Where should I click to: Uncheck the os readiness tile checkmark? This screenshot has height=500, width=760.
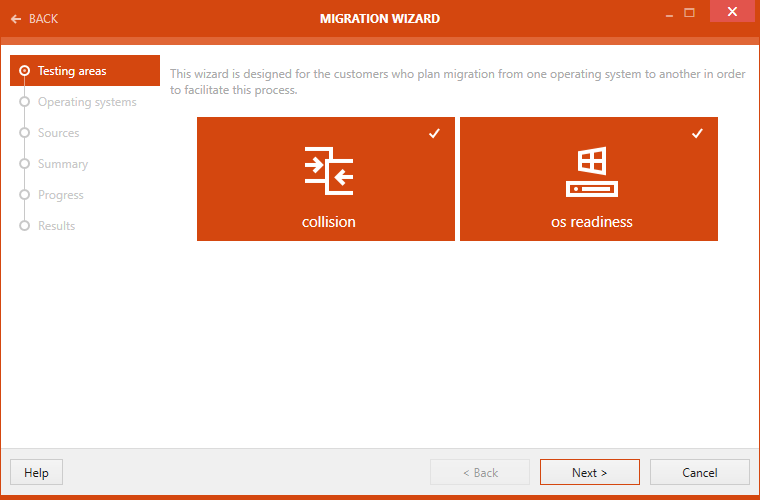tap(697, 133)
